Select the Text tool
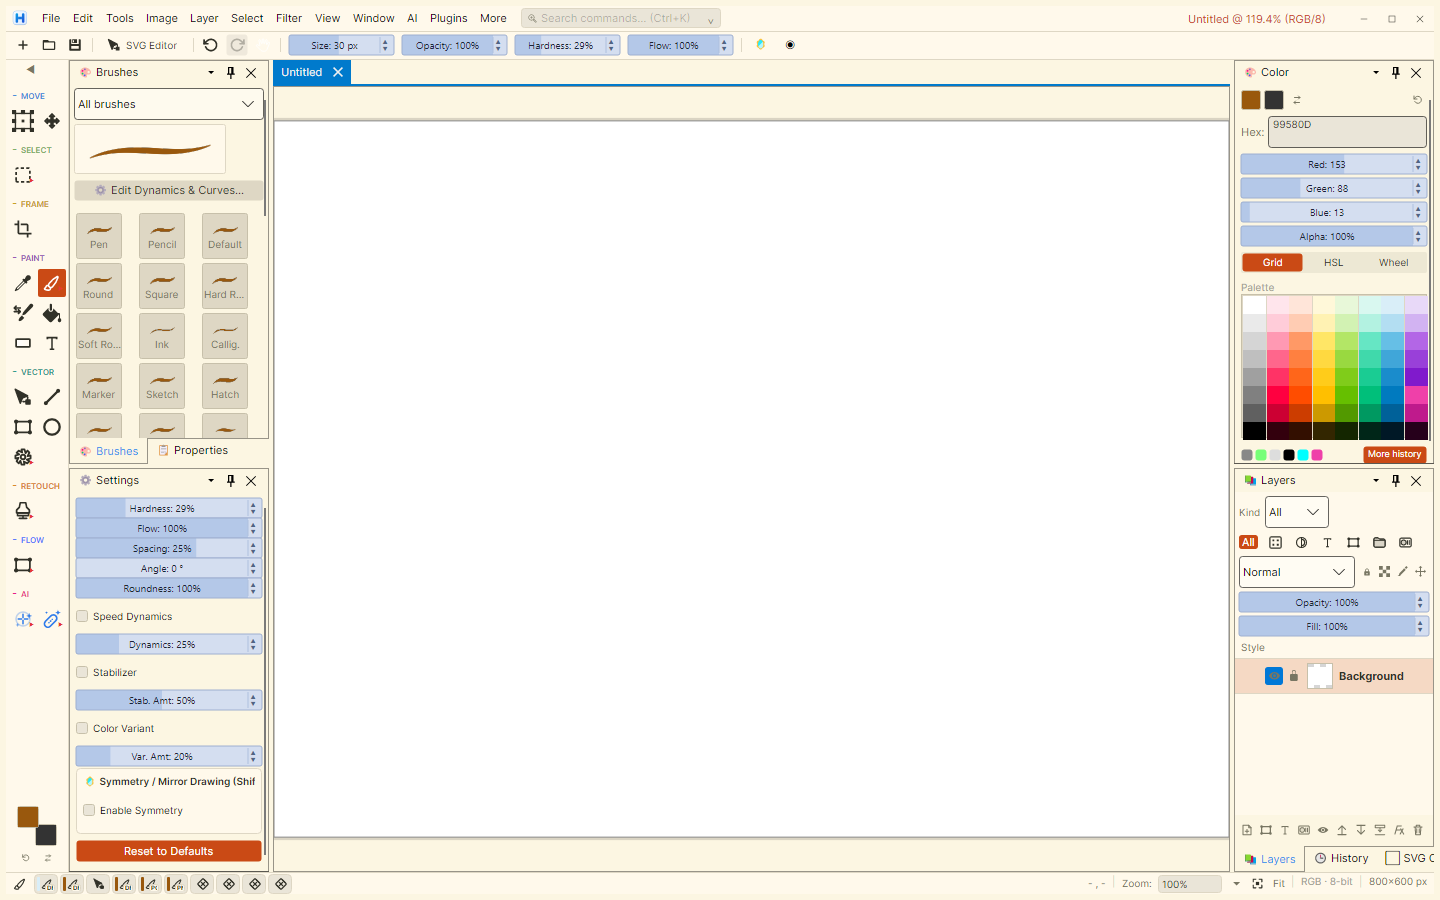 (52, 343)
